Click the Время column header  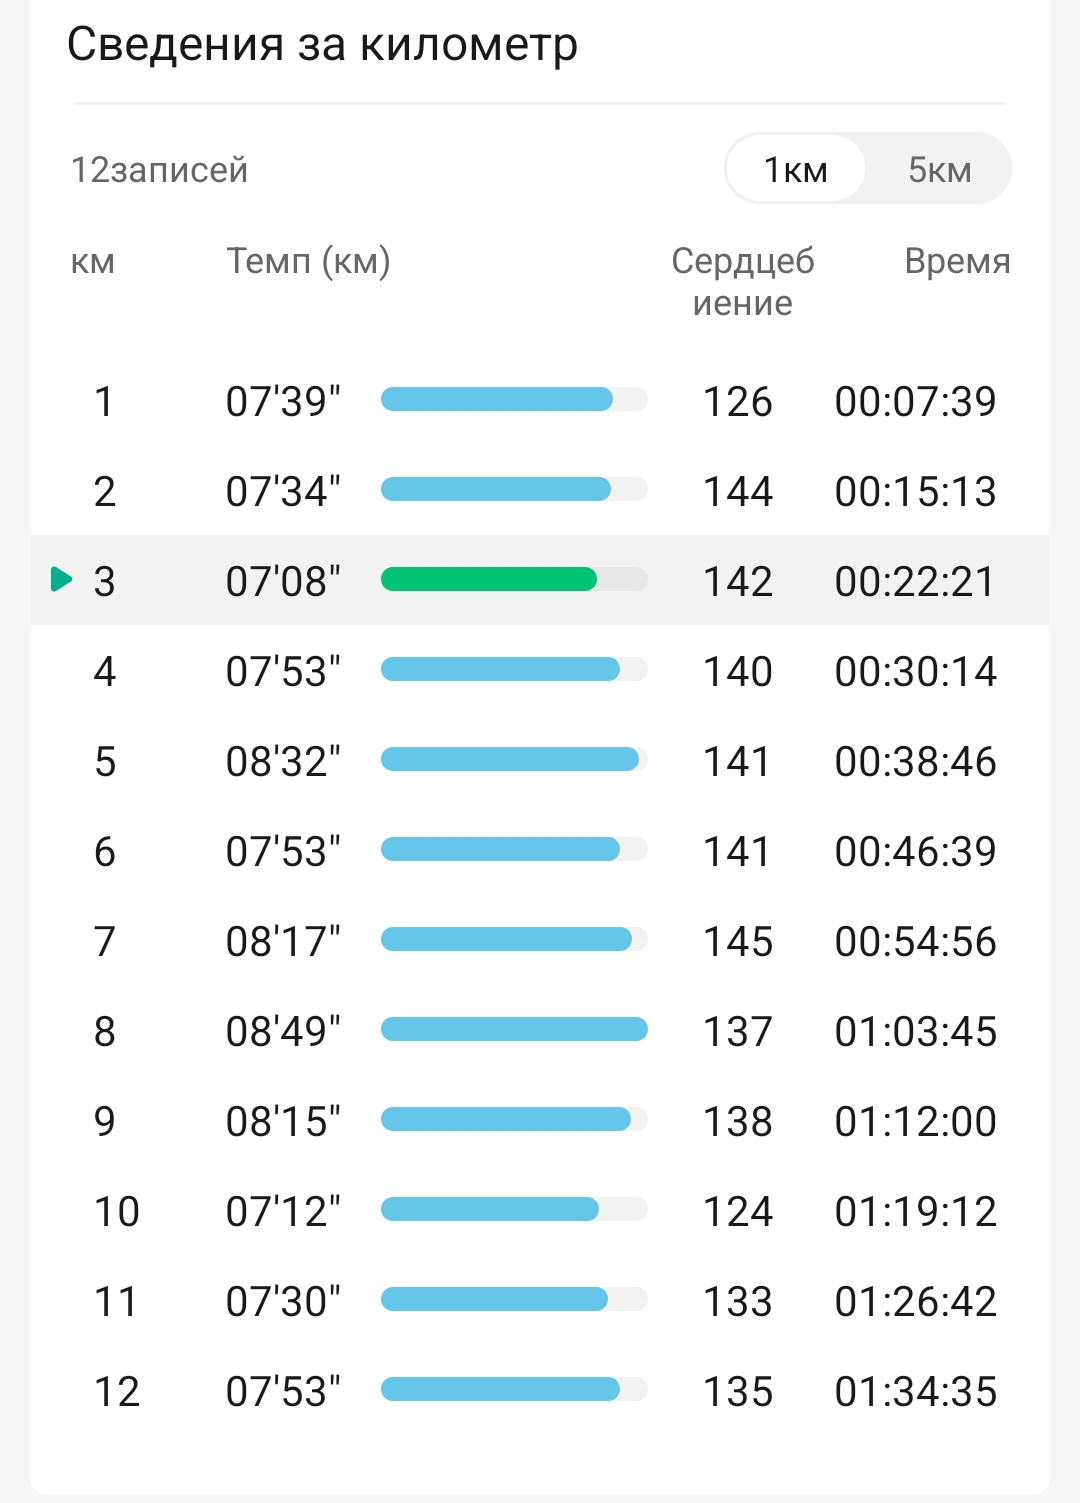point(957,261)
